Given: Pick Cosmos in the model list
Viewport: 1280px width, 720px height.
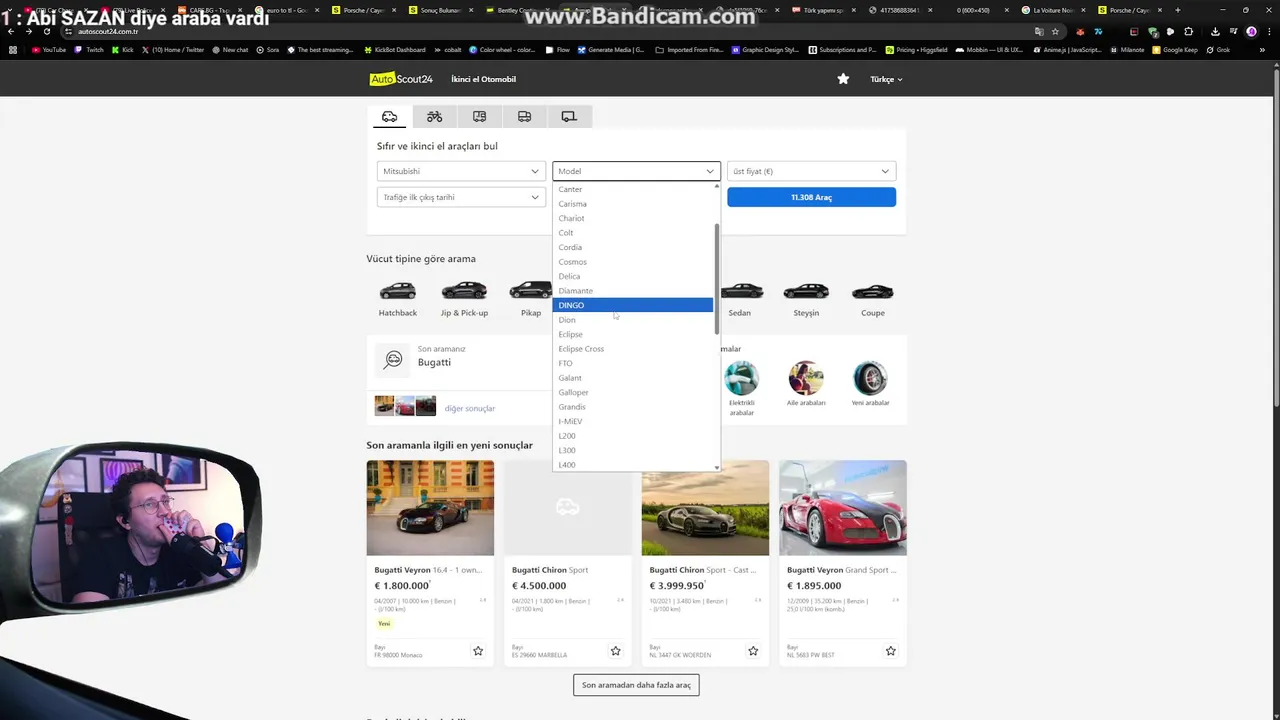Looking at the screenshot, I should pos(632,262).
